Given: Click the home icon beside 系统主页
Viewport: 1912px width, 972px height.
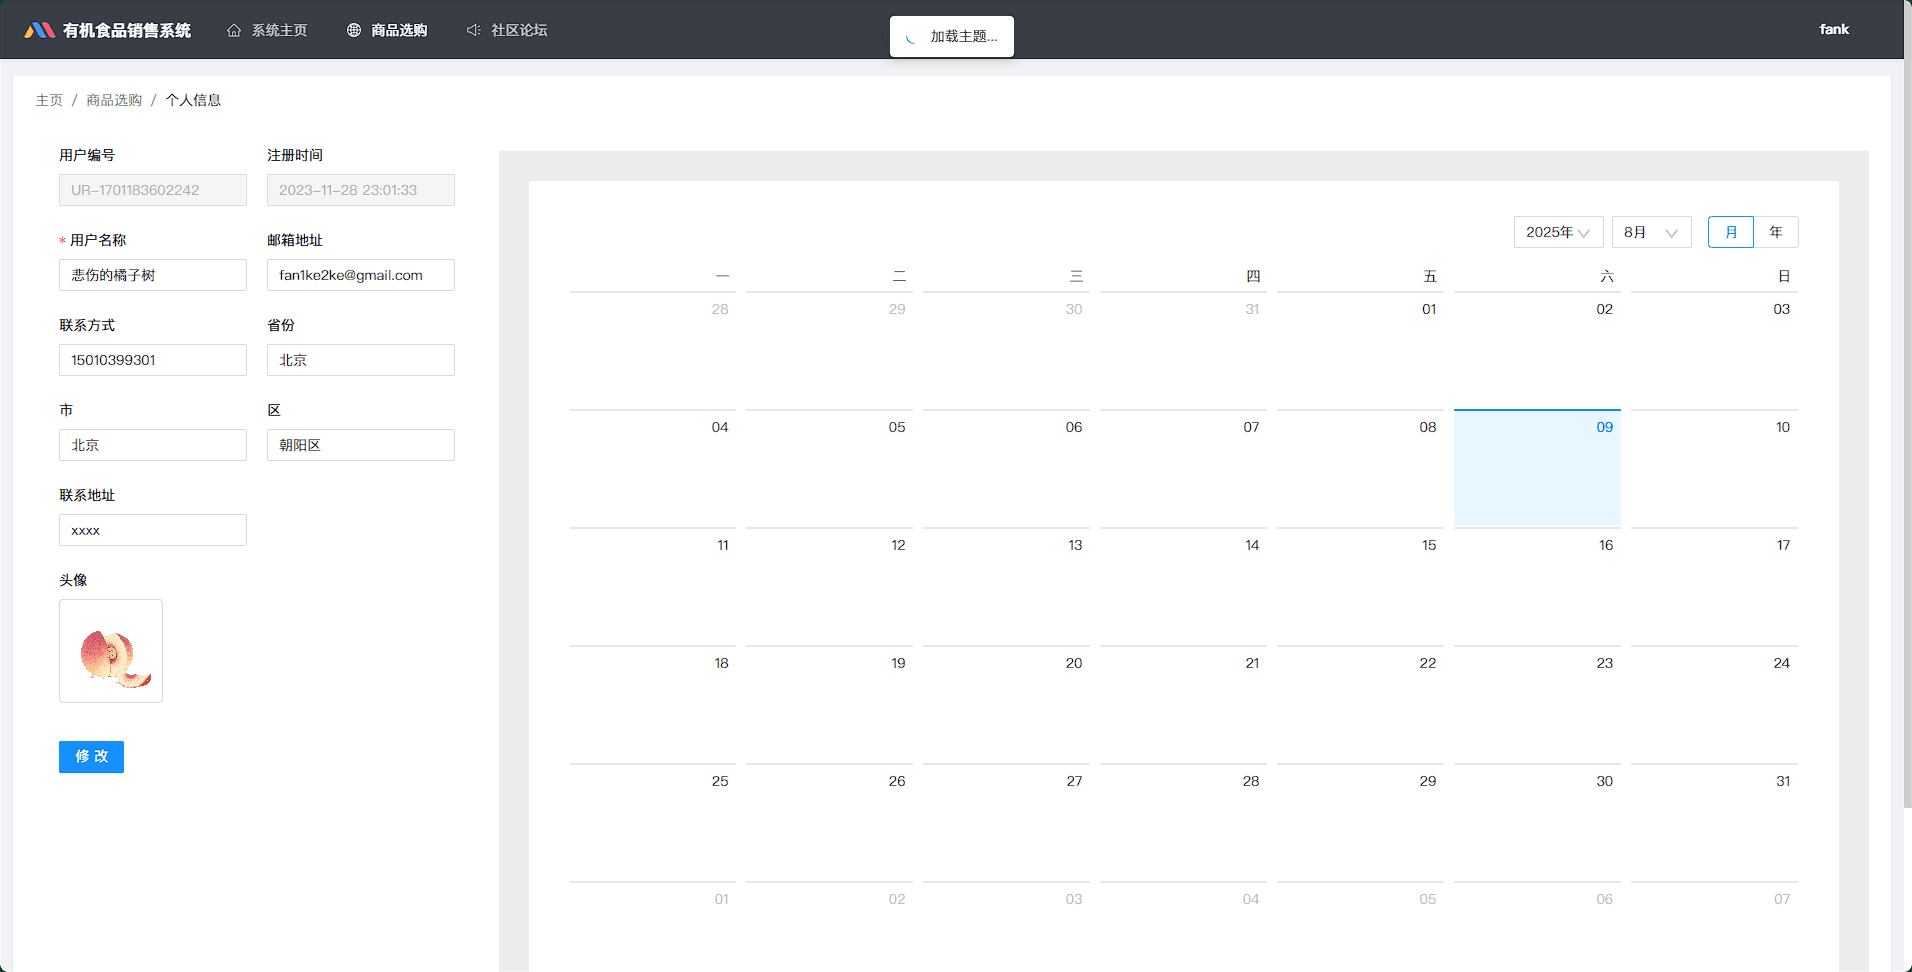Looking at the screenshot, I should (x=234, y=30).
